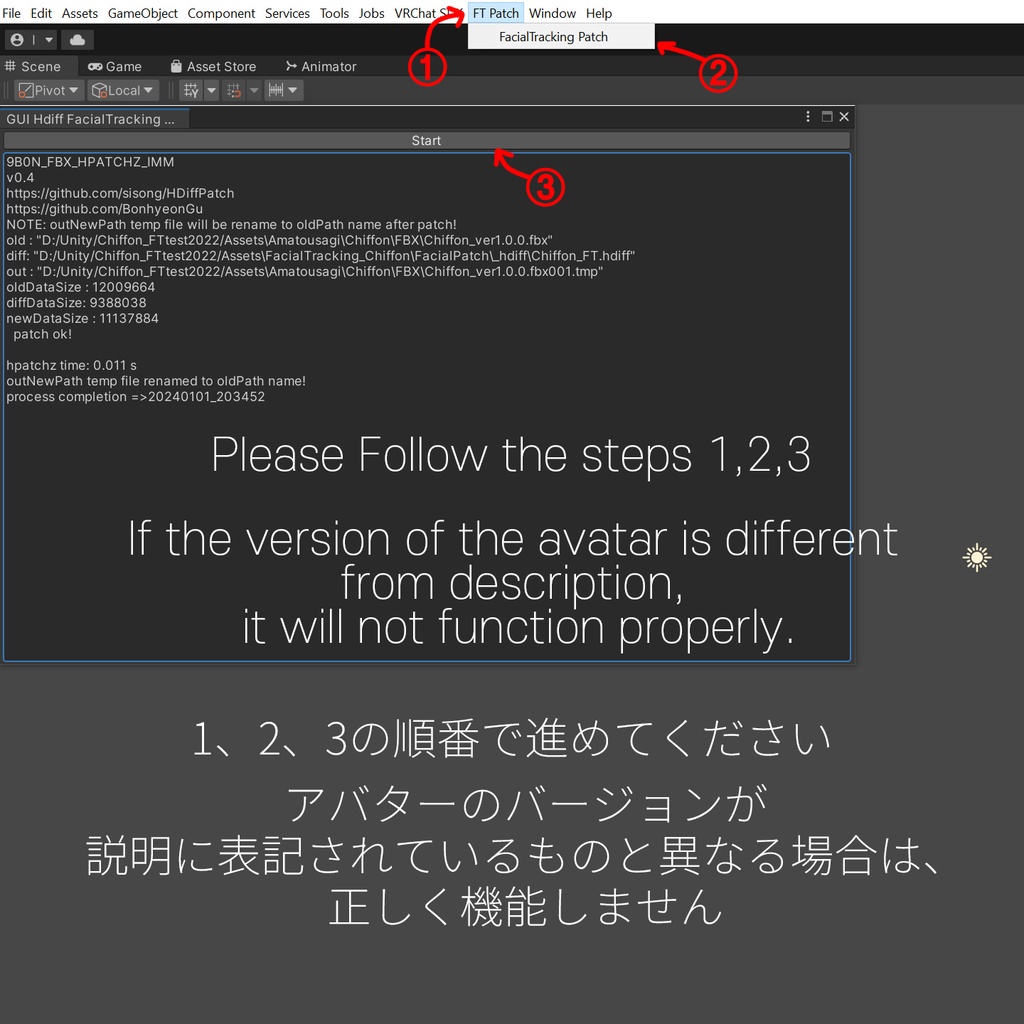Open the Pivot mode dropdown arrow
Image resolution: width=1024 pixels, height=1024 pixels.
point(74,90)
